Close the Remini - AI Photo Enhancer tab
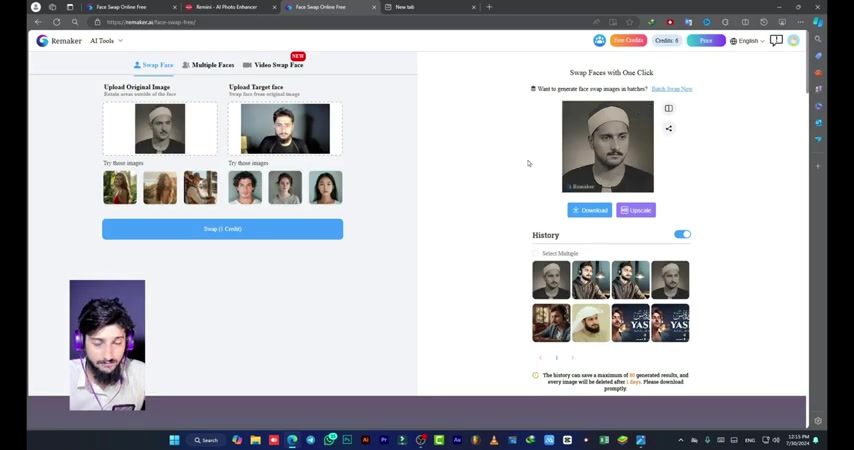 click(274, 7)
